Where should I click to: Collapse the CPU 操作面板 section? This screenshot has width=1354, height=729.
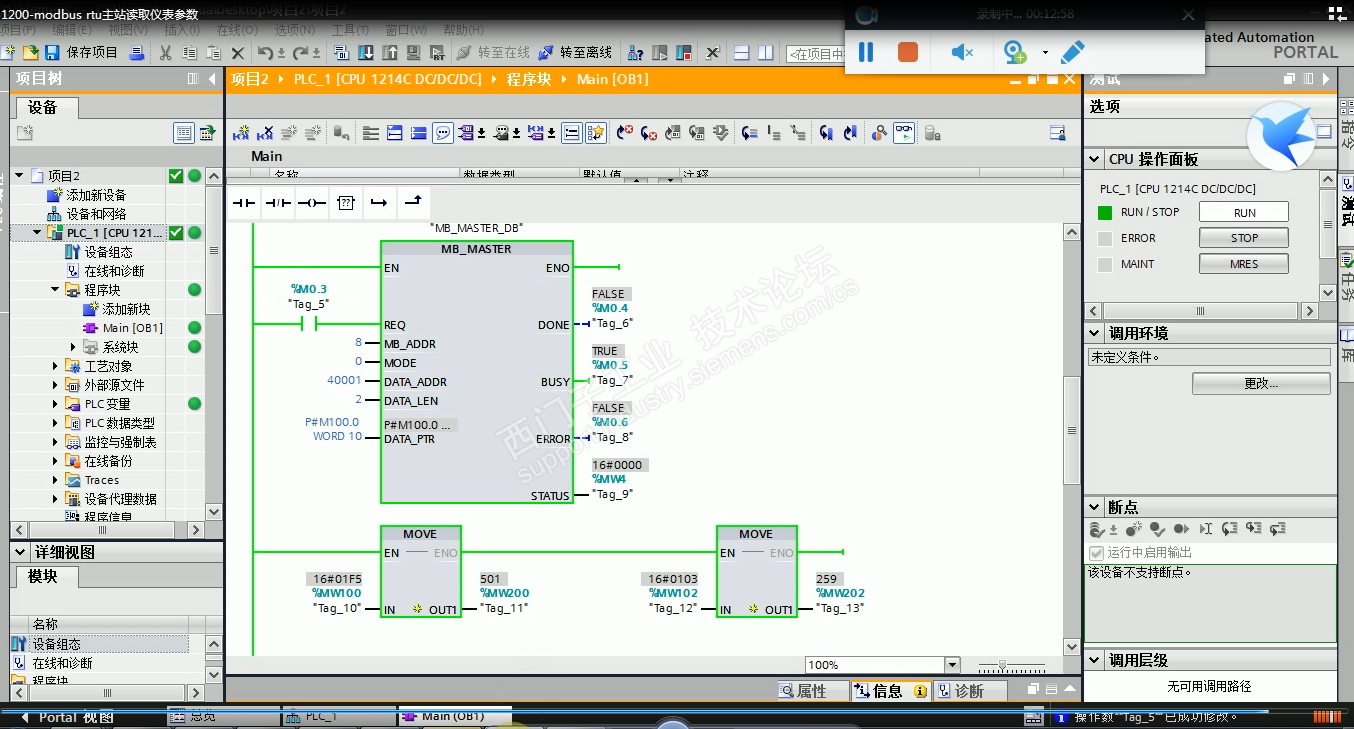click(x=1095, y=159)
